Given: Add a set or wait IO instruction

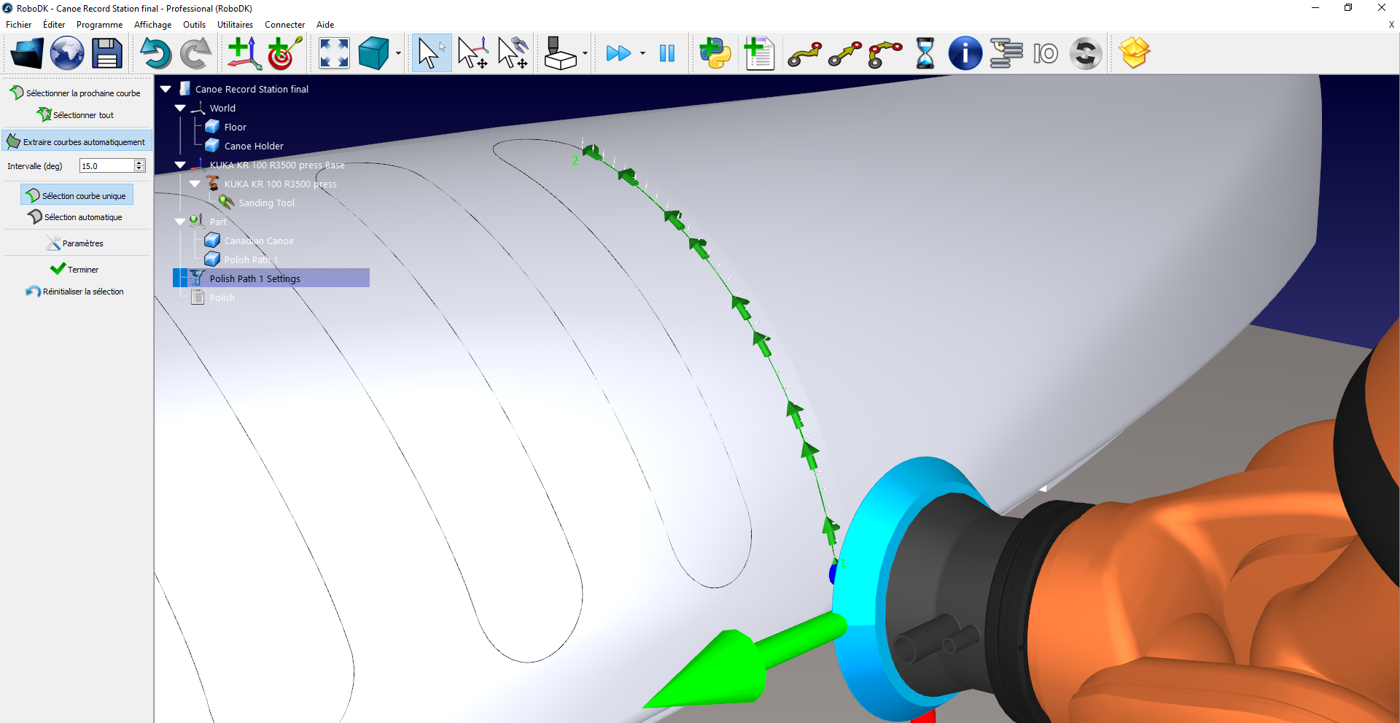Looking at the screenshot, I should click(1046, 53).
